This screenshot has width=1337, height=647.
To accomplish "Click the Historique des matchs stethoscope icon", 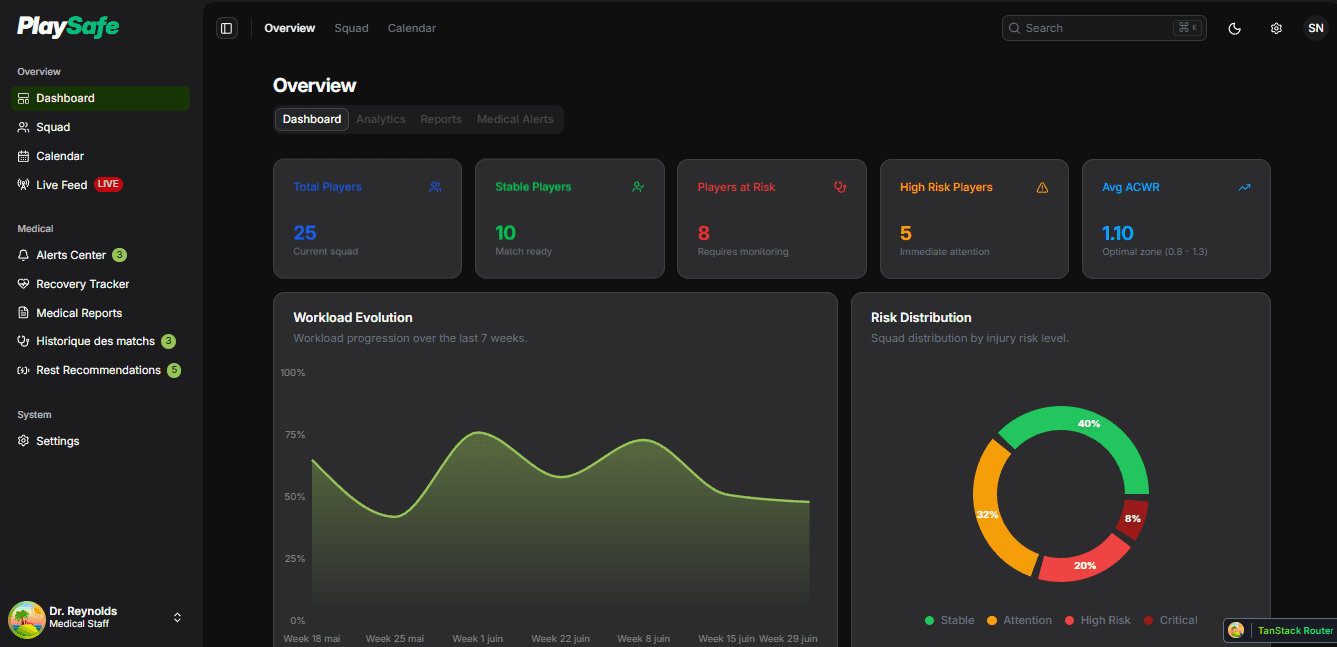I will (24, 341).
